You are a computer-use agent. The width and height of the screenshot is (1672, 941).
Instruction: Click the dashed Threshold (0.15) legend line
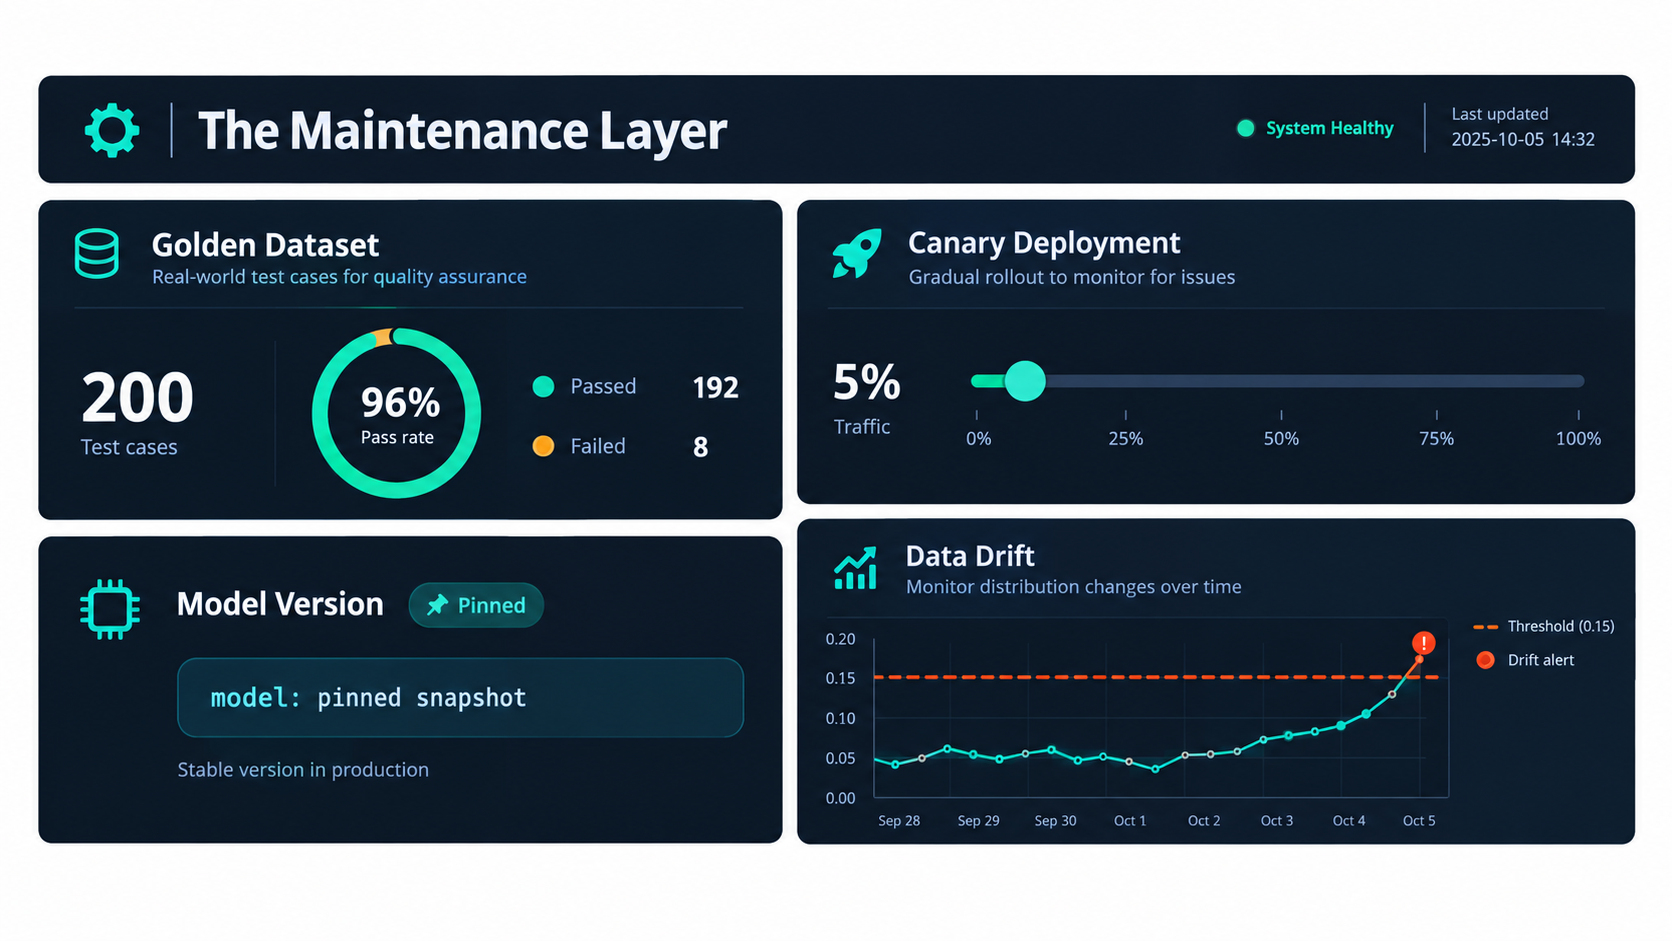pos(1485,627)
